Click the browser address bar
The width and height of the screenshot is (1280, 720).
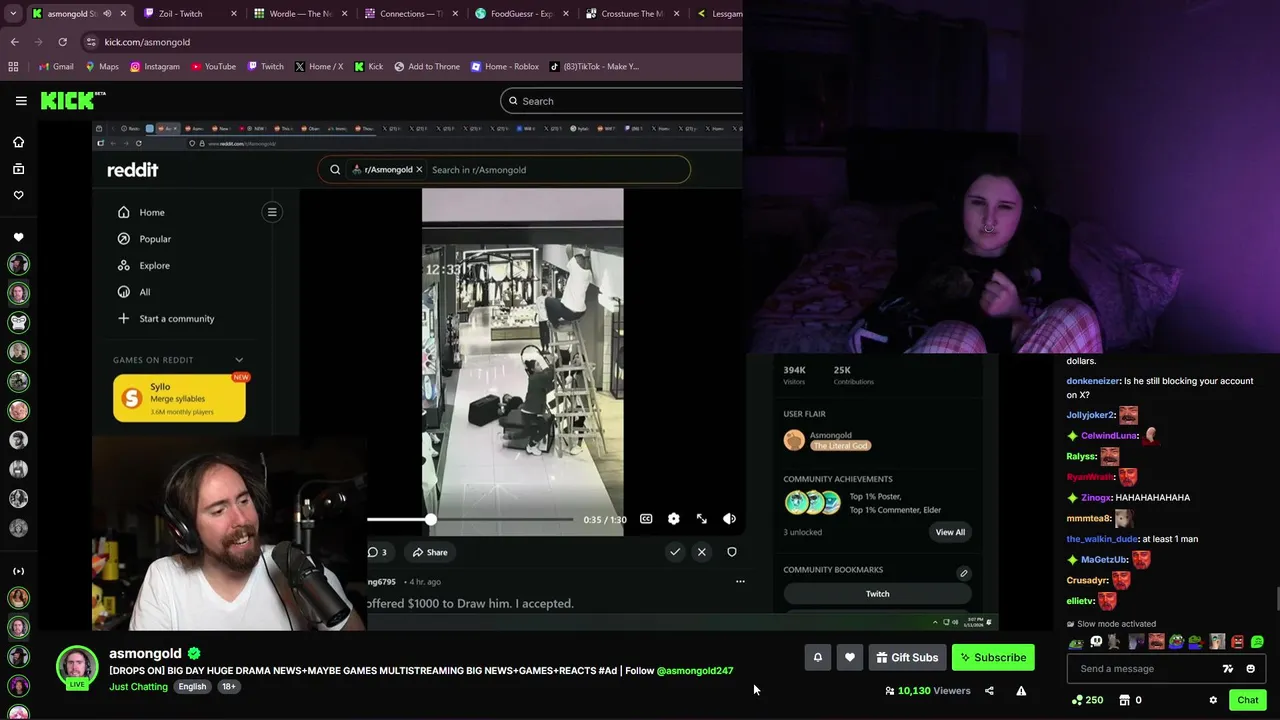click(410, 42)
